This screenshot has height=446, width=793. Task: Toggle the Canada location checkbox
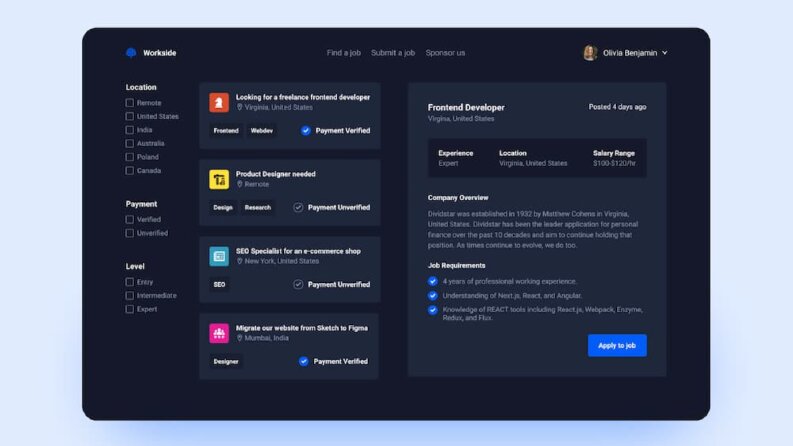click(x=129, y=171)
